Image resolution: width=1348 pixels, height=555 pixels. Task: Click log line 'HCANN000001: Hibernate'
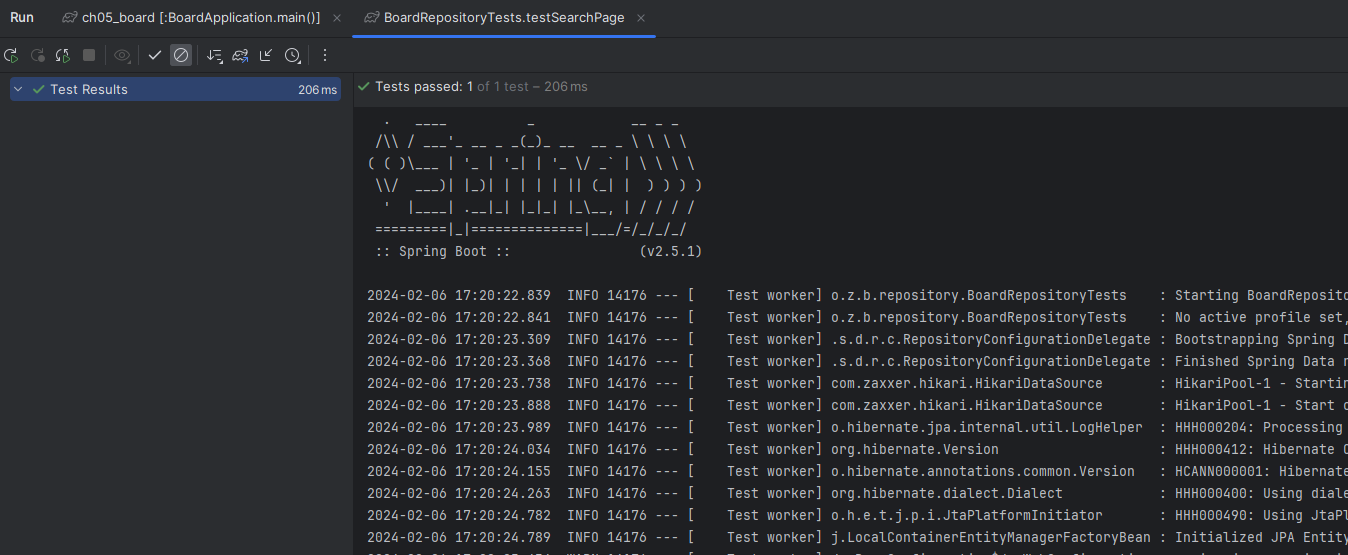point(857,471)
